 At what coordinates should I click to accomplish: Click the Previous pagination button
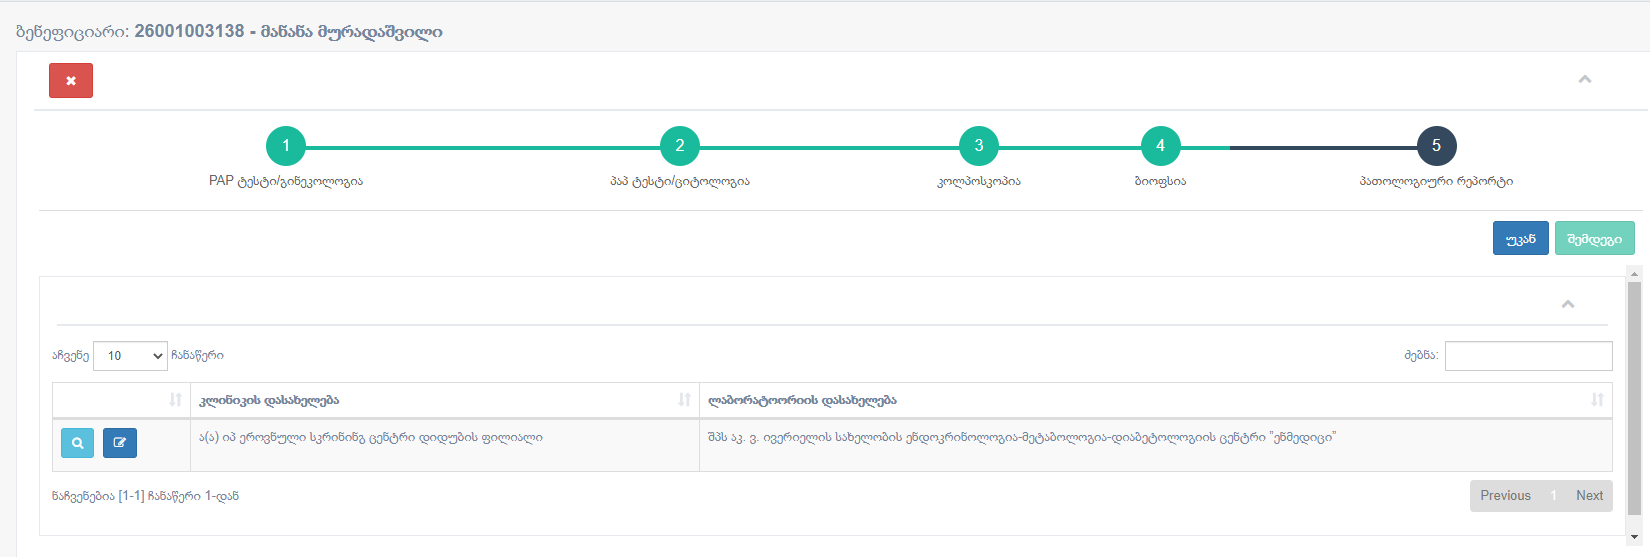(x=1505, y=496)
